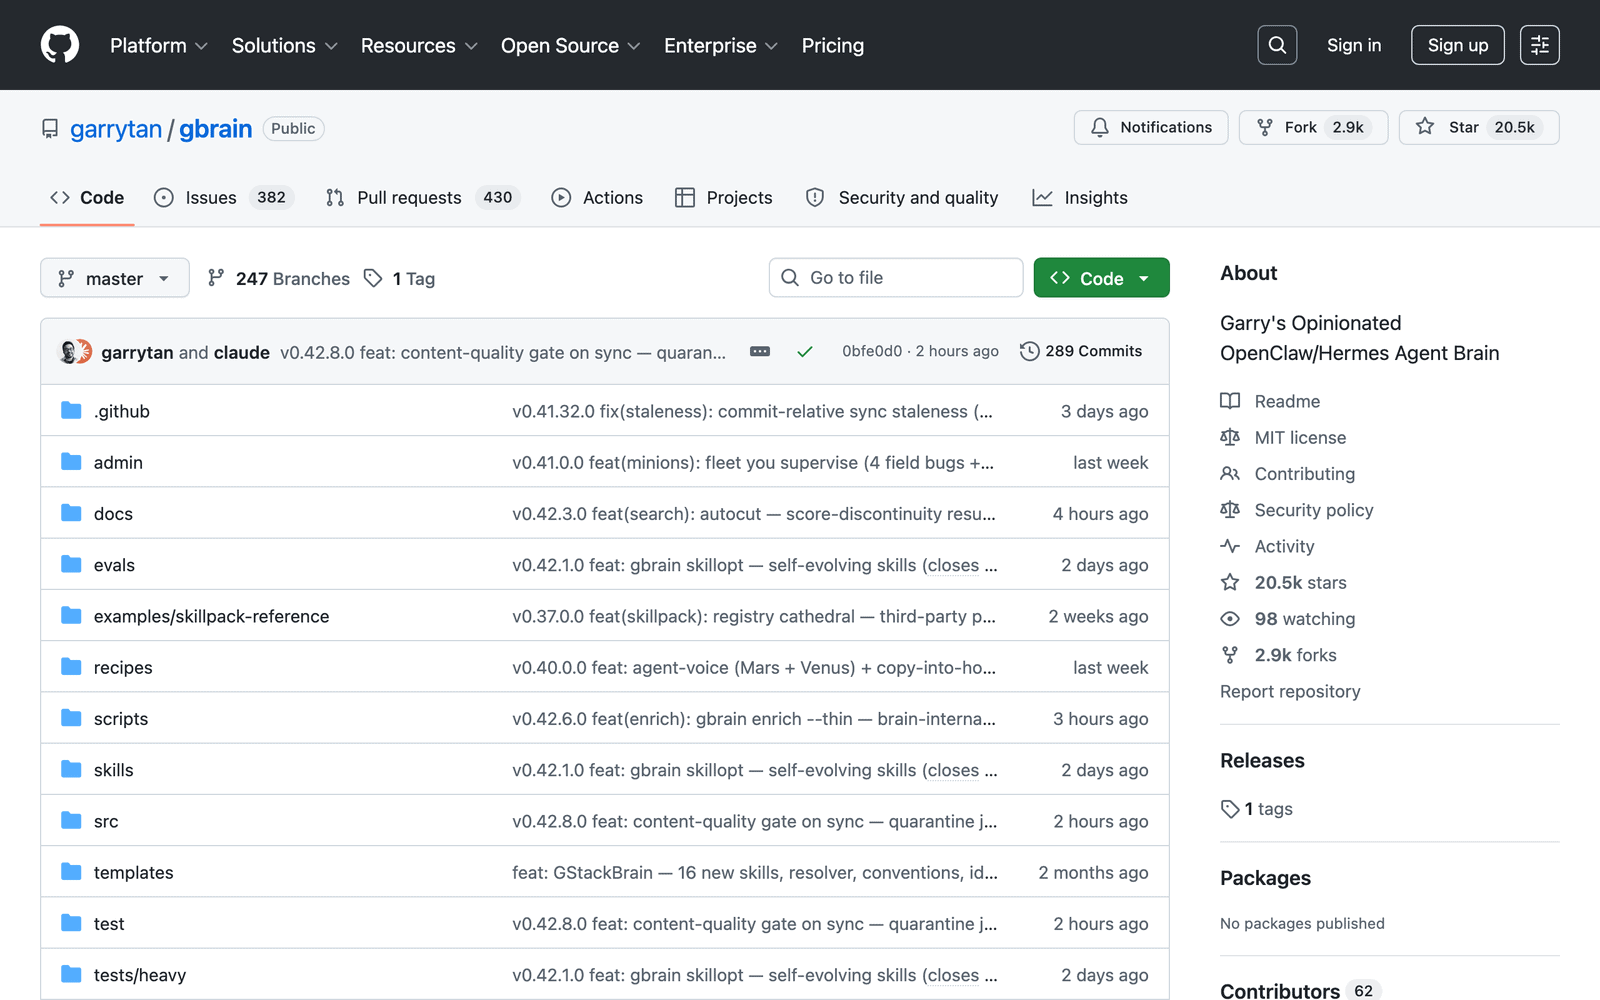Click the book icon beside Readme
Screen dimensions: 1600x1000
coord(1230,401)
